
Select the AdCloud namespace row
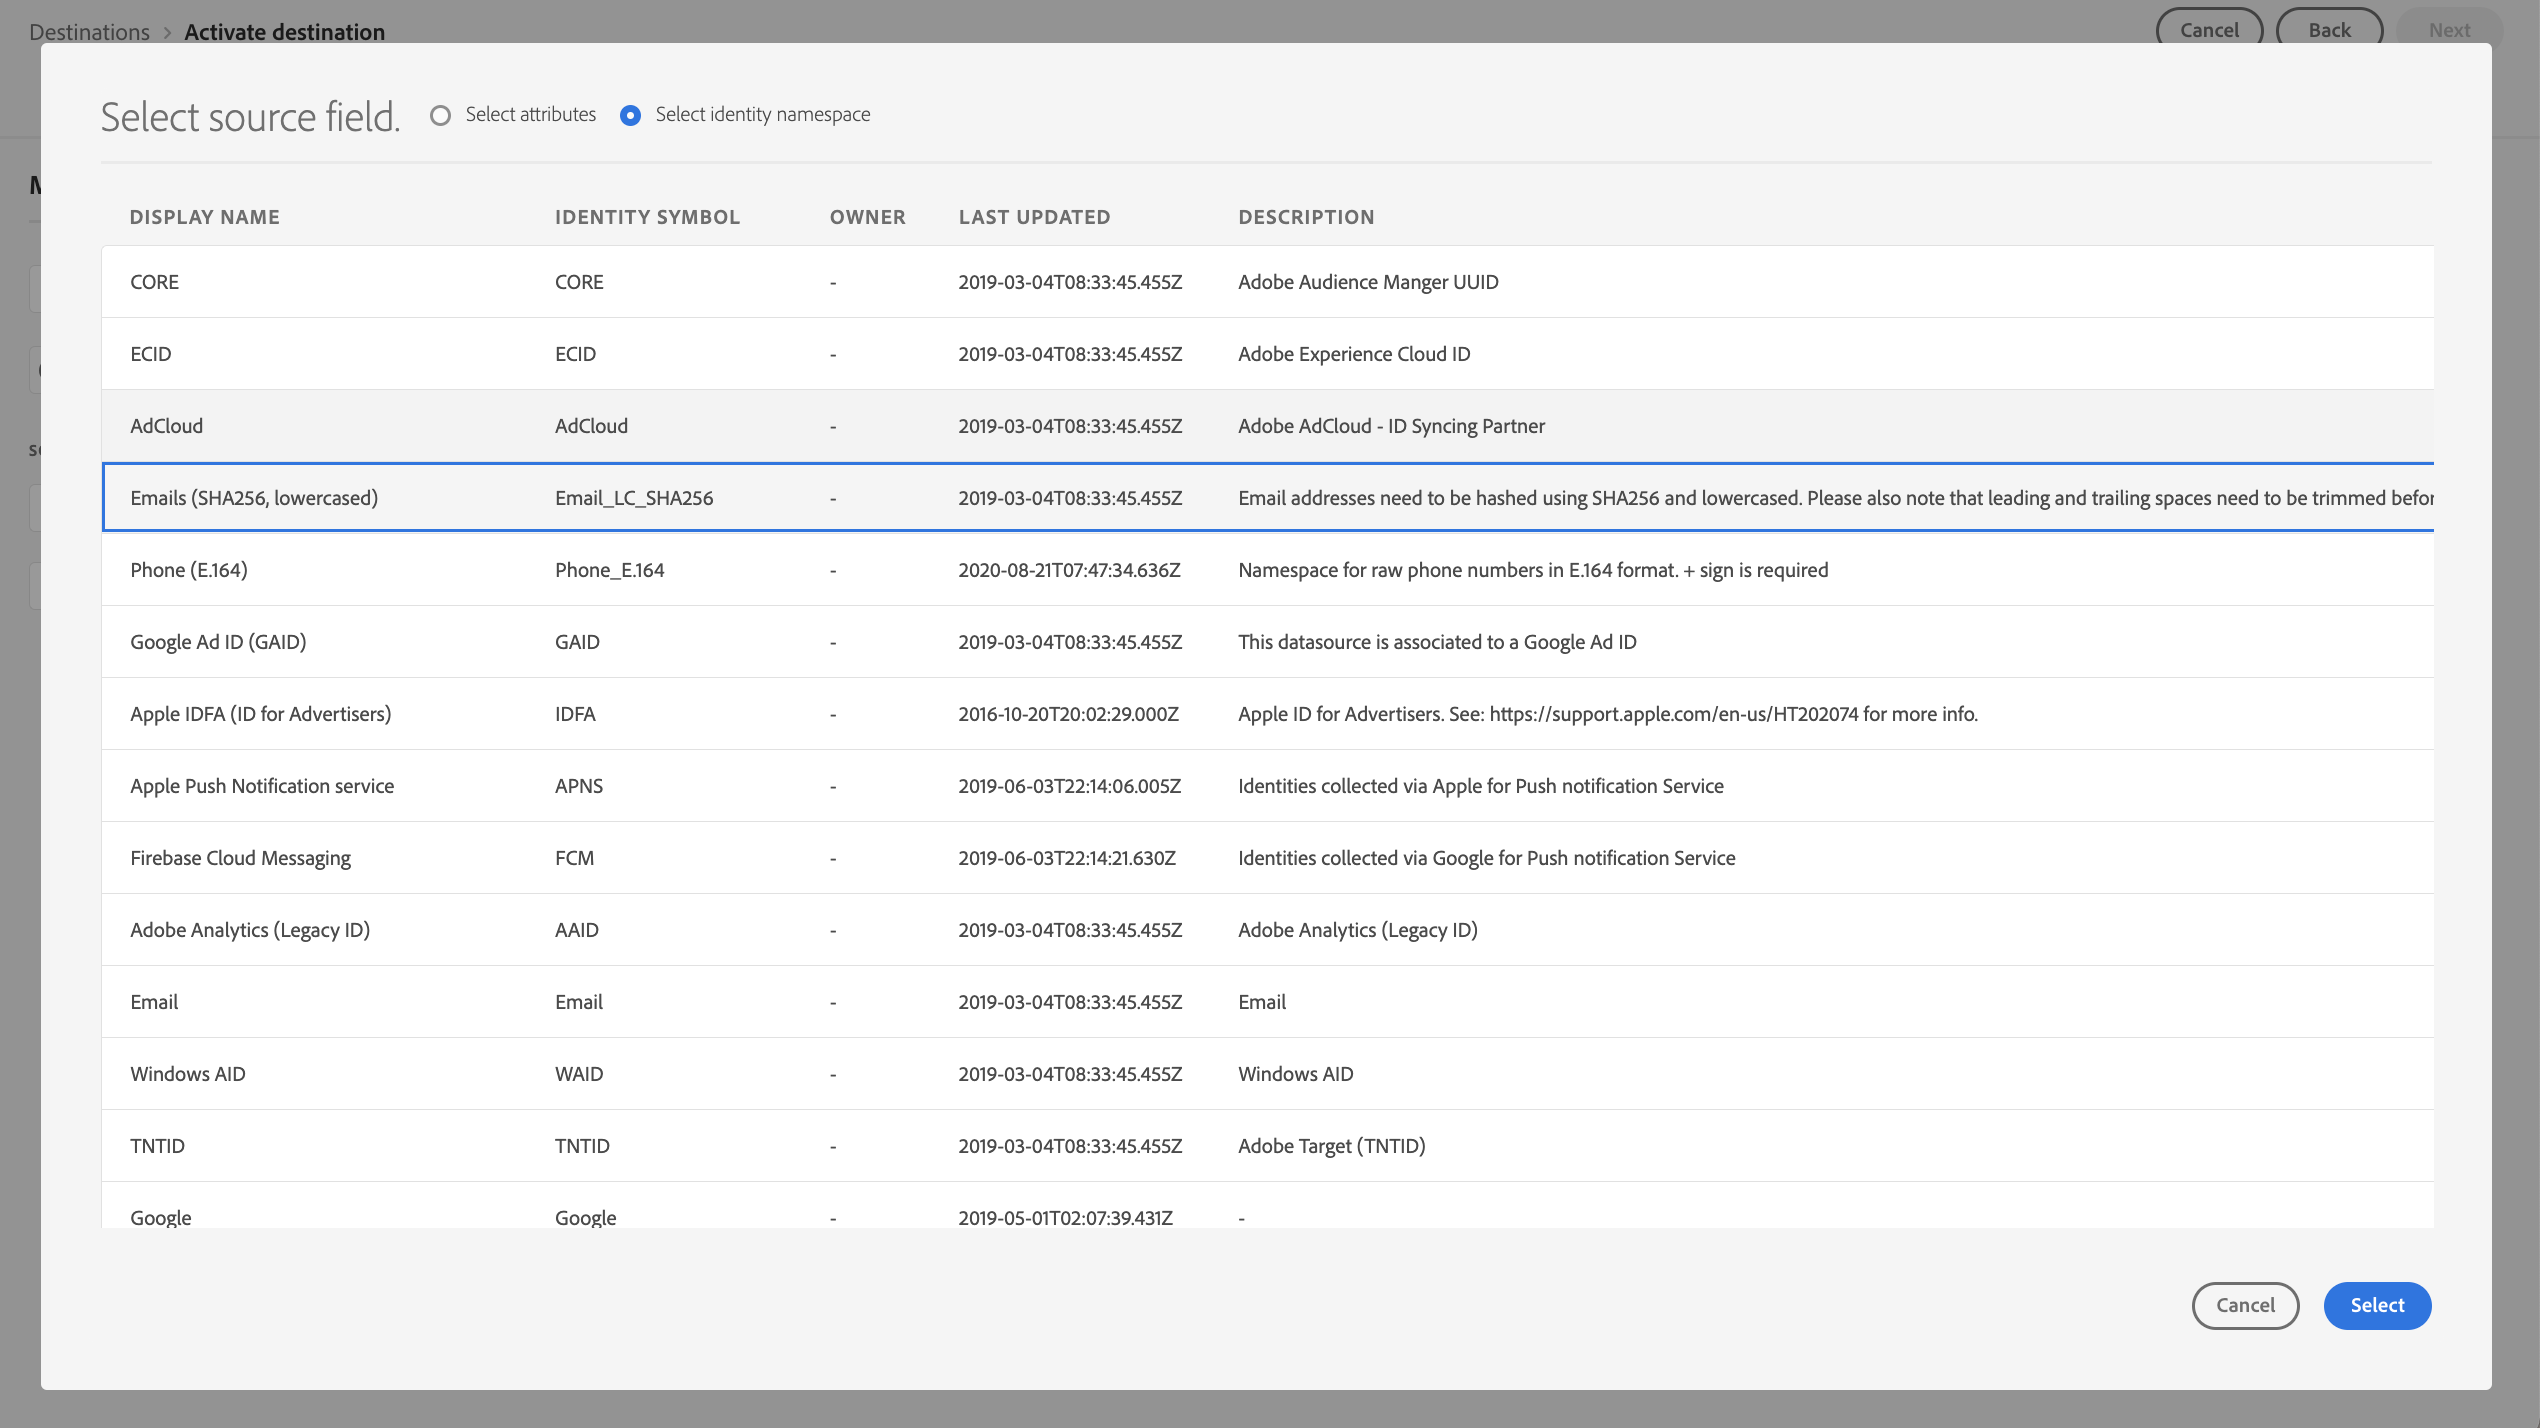pyautogui.click(x=1267, y=426)
